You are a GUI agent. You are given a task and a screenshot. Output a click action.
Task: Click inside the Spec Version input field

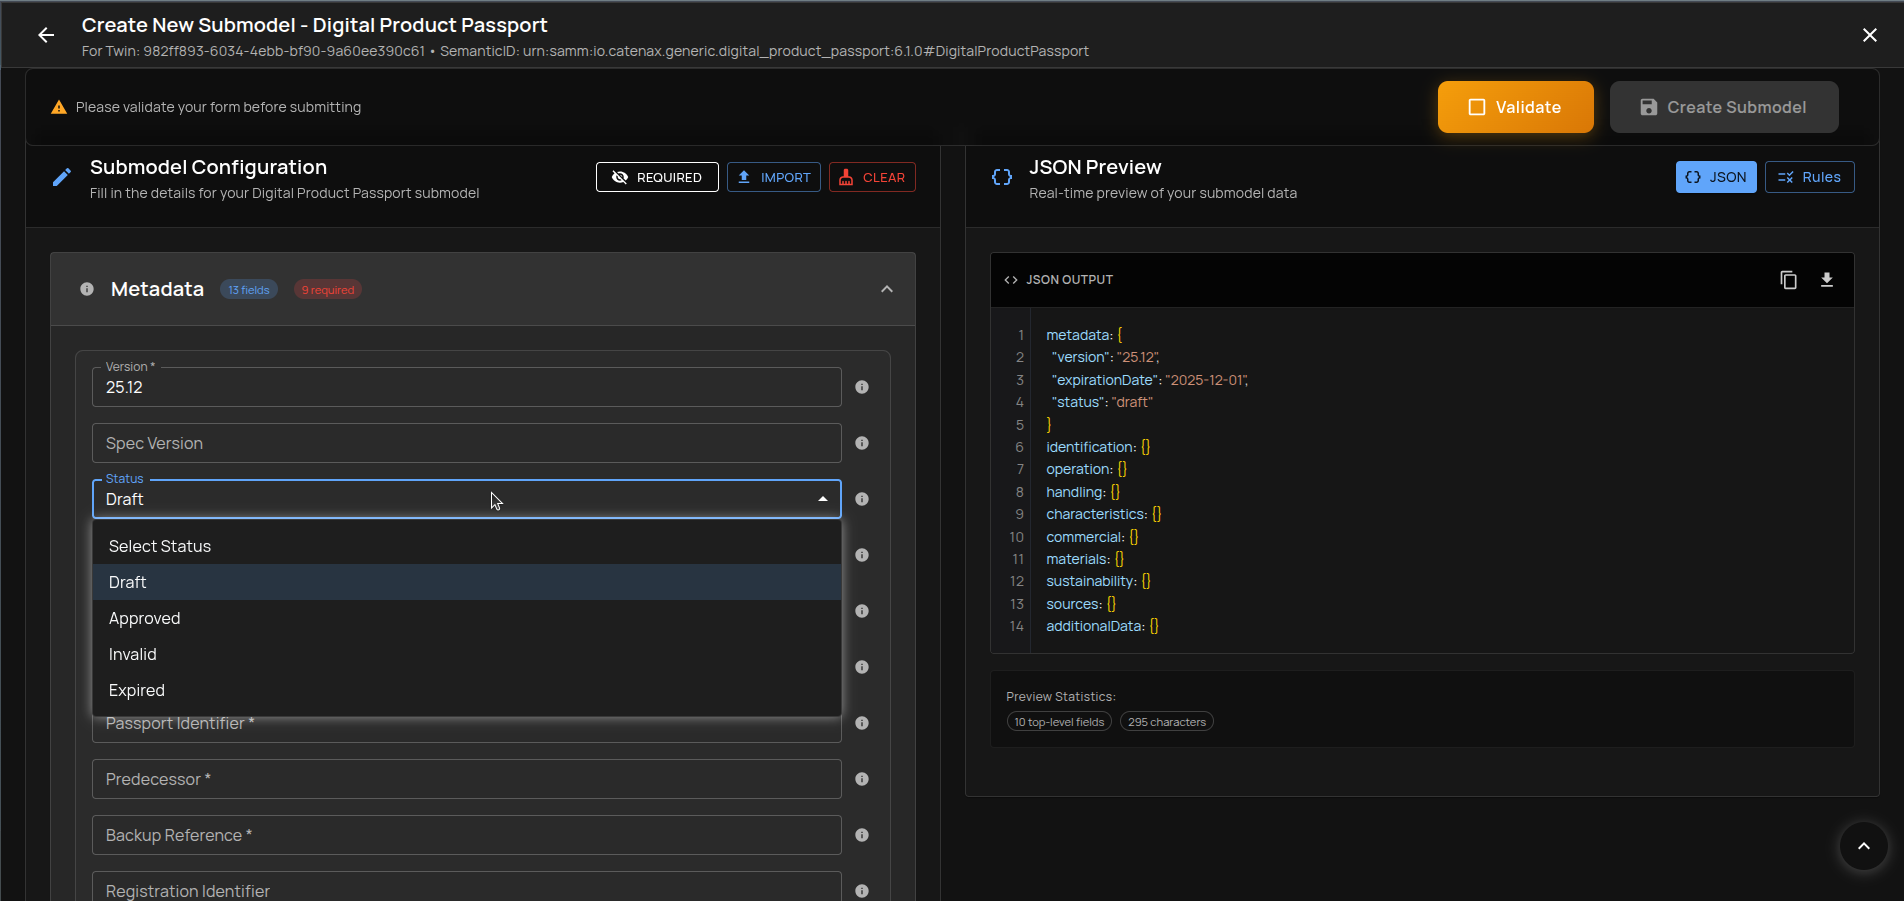(465, 443)
